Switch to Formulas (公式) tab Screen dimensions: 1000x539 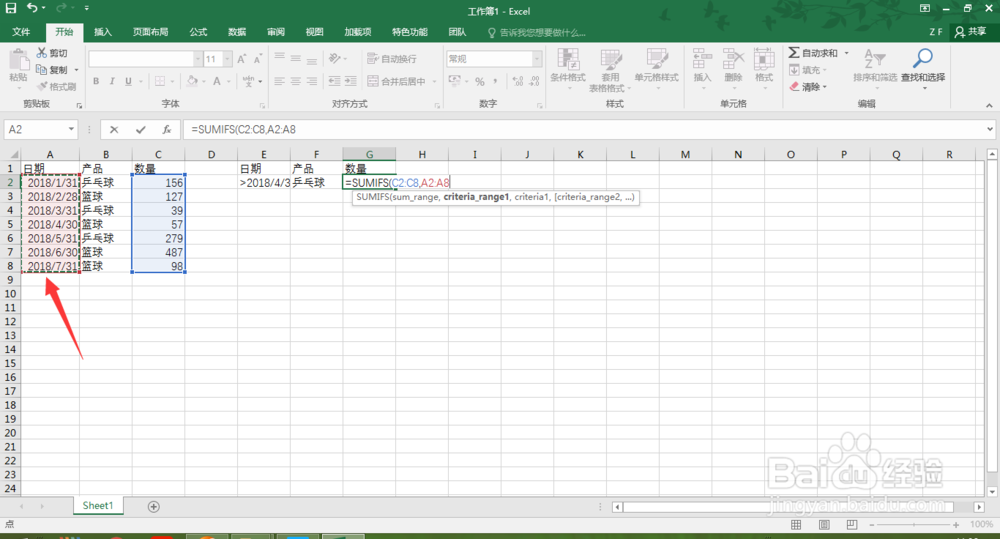198,32
